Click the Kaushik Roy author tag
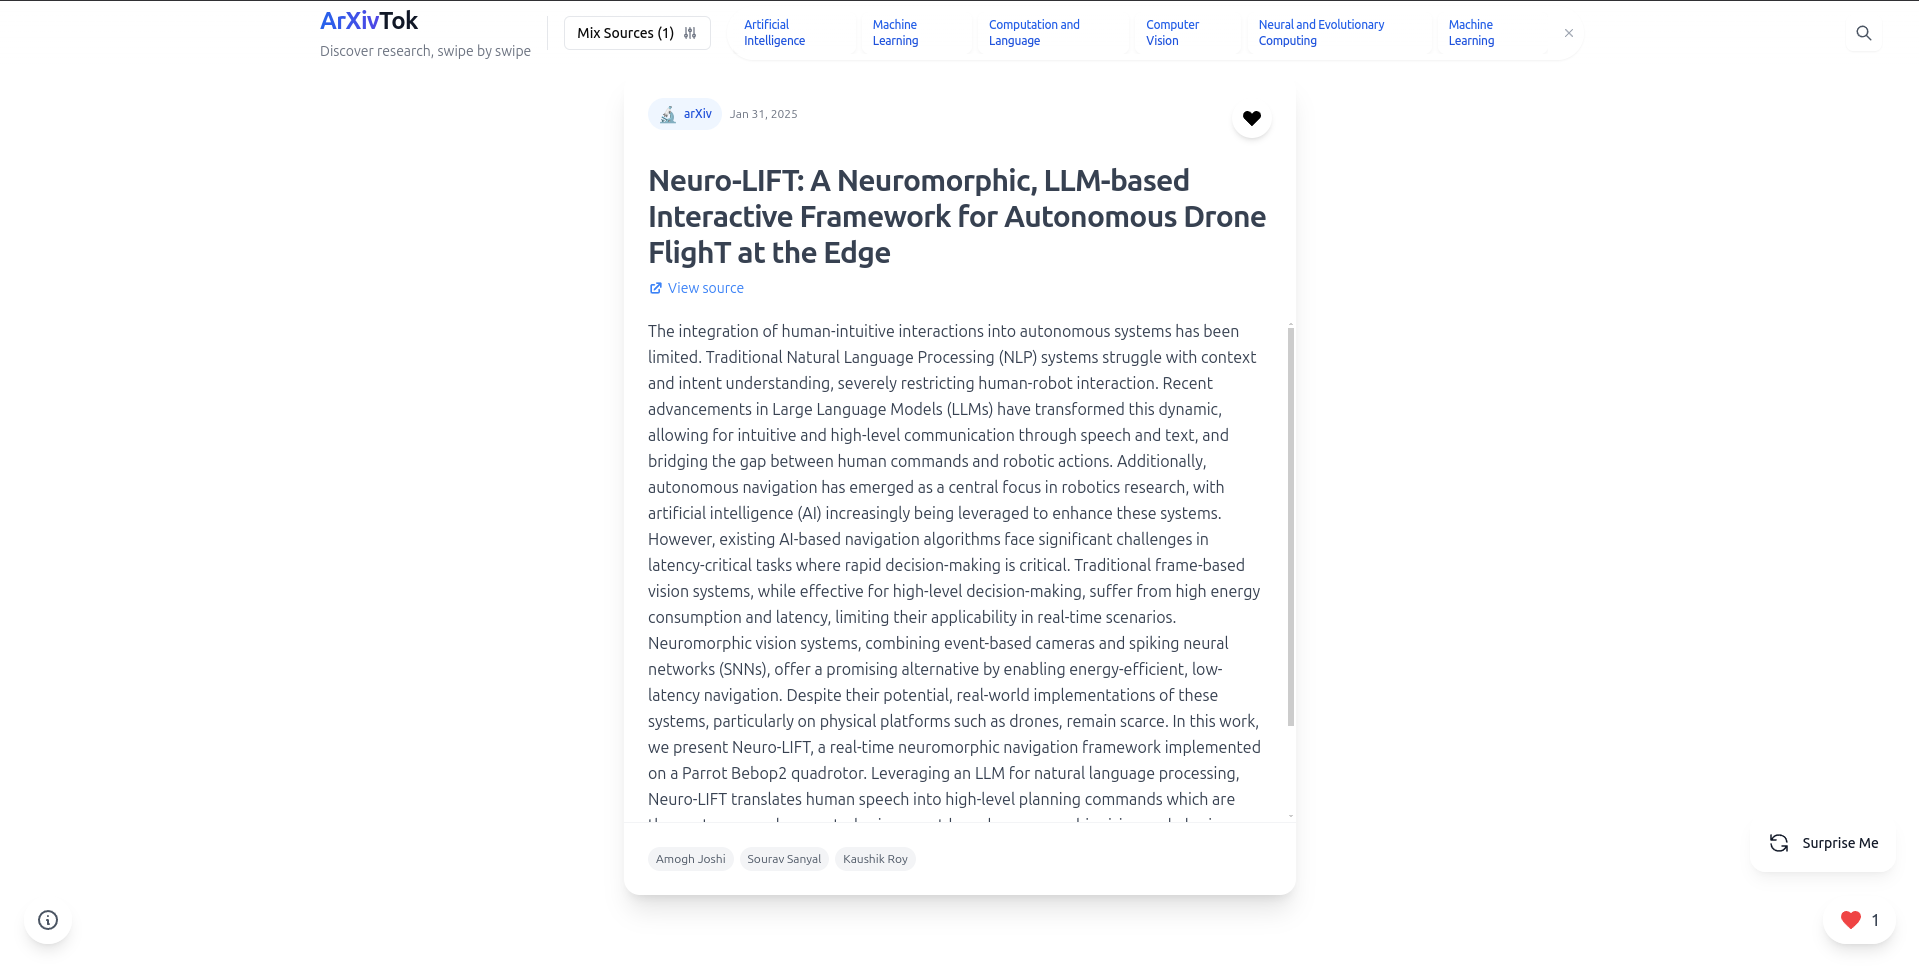This screenshot has width=1919, height=968. coord(875,859)
